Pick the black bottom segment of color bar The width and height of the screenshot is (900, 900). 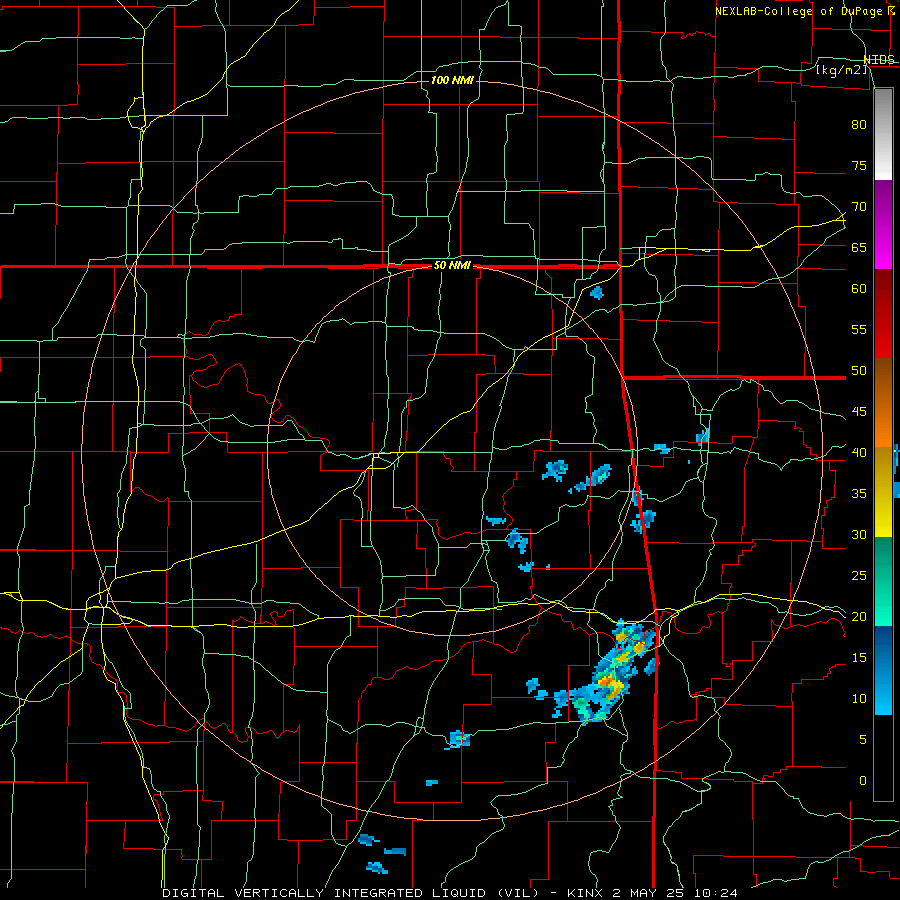point(883,758)
